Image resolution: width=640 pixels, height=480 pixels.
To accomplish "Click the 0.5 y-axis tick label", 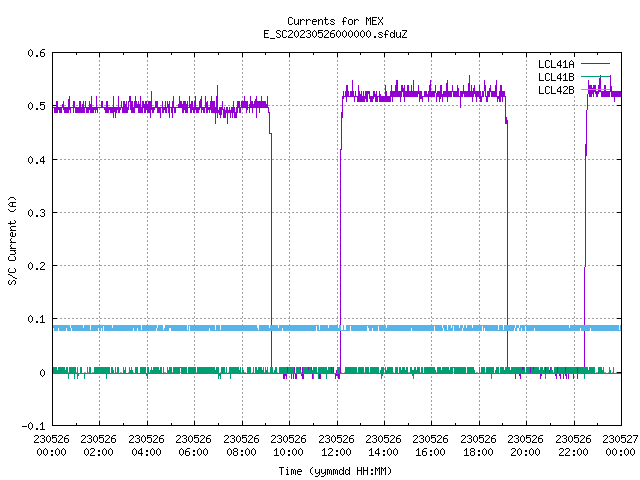I will point(36,106).
